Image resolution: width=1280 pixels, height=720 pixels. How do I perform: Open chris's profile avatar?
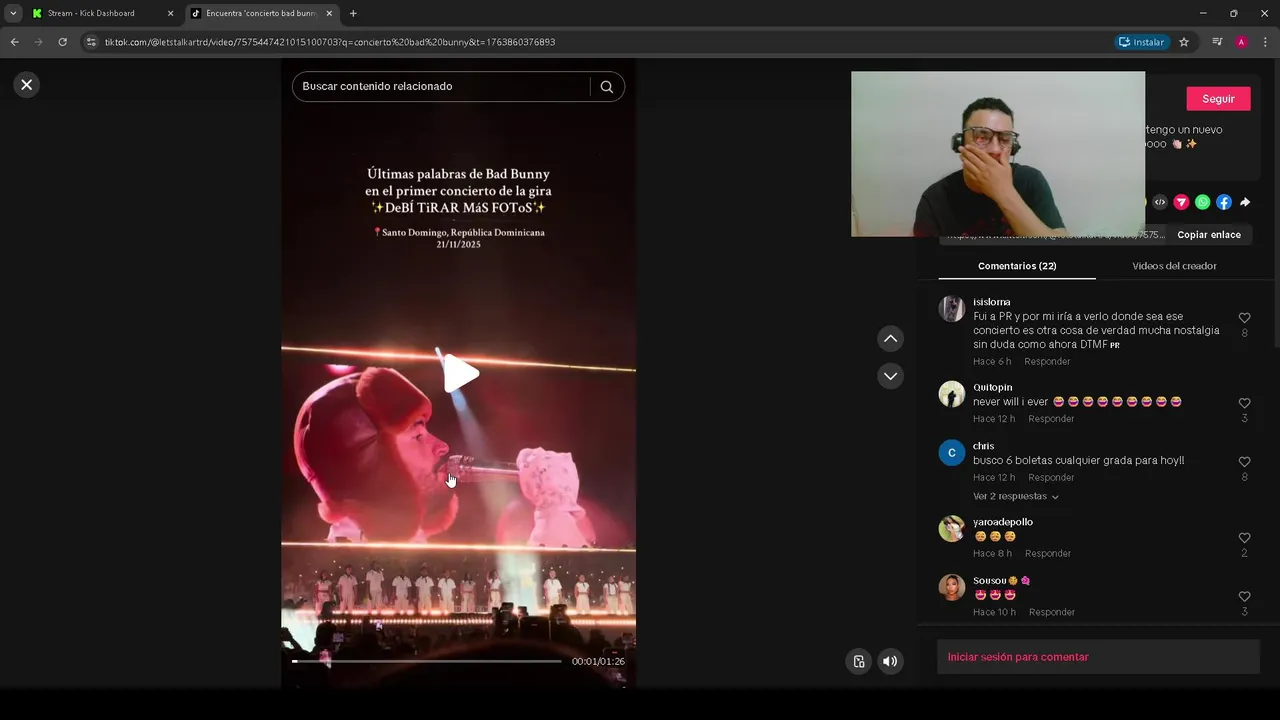click(x=951, y=453)
